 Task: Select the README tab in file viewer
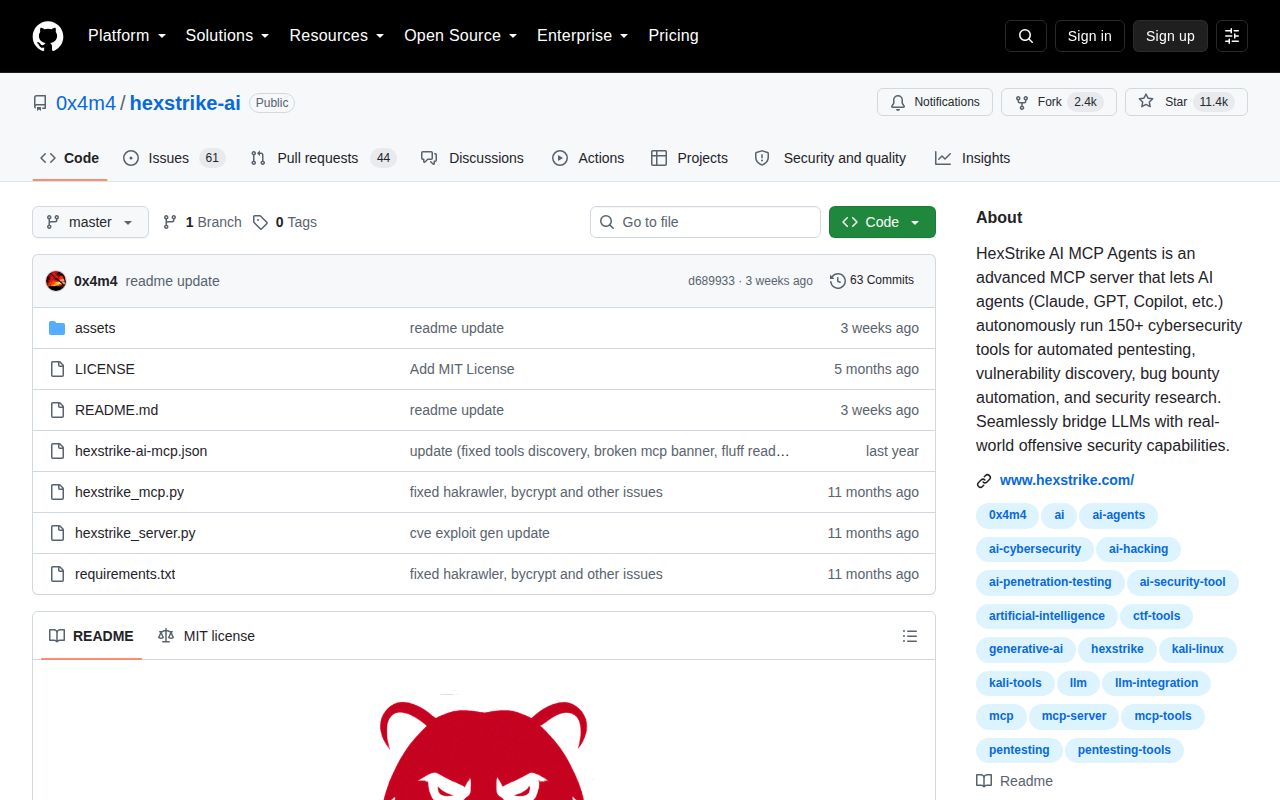(91, 636)
